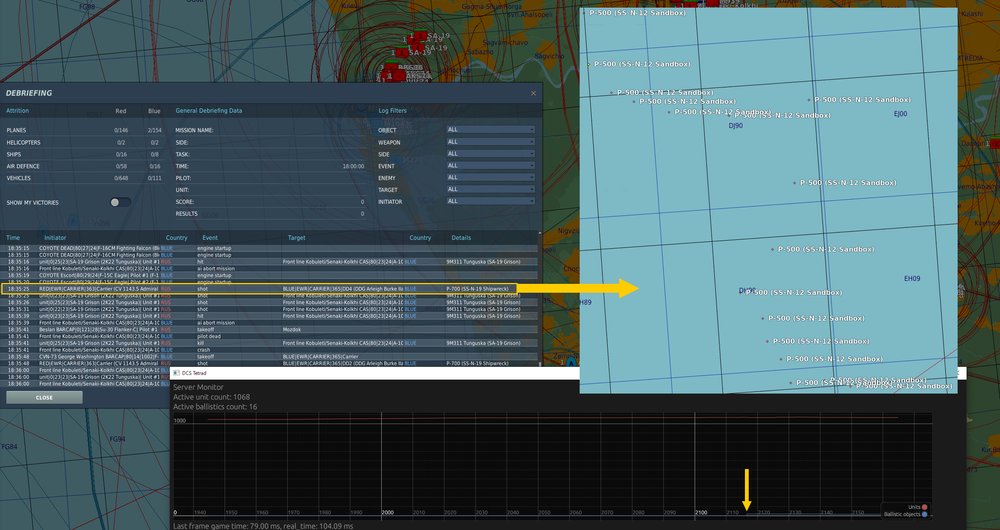Expand the INITIATOR filter dropdown

[490, 202]
